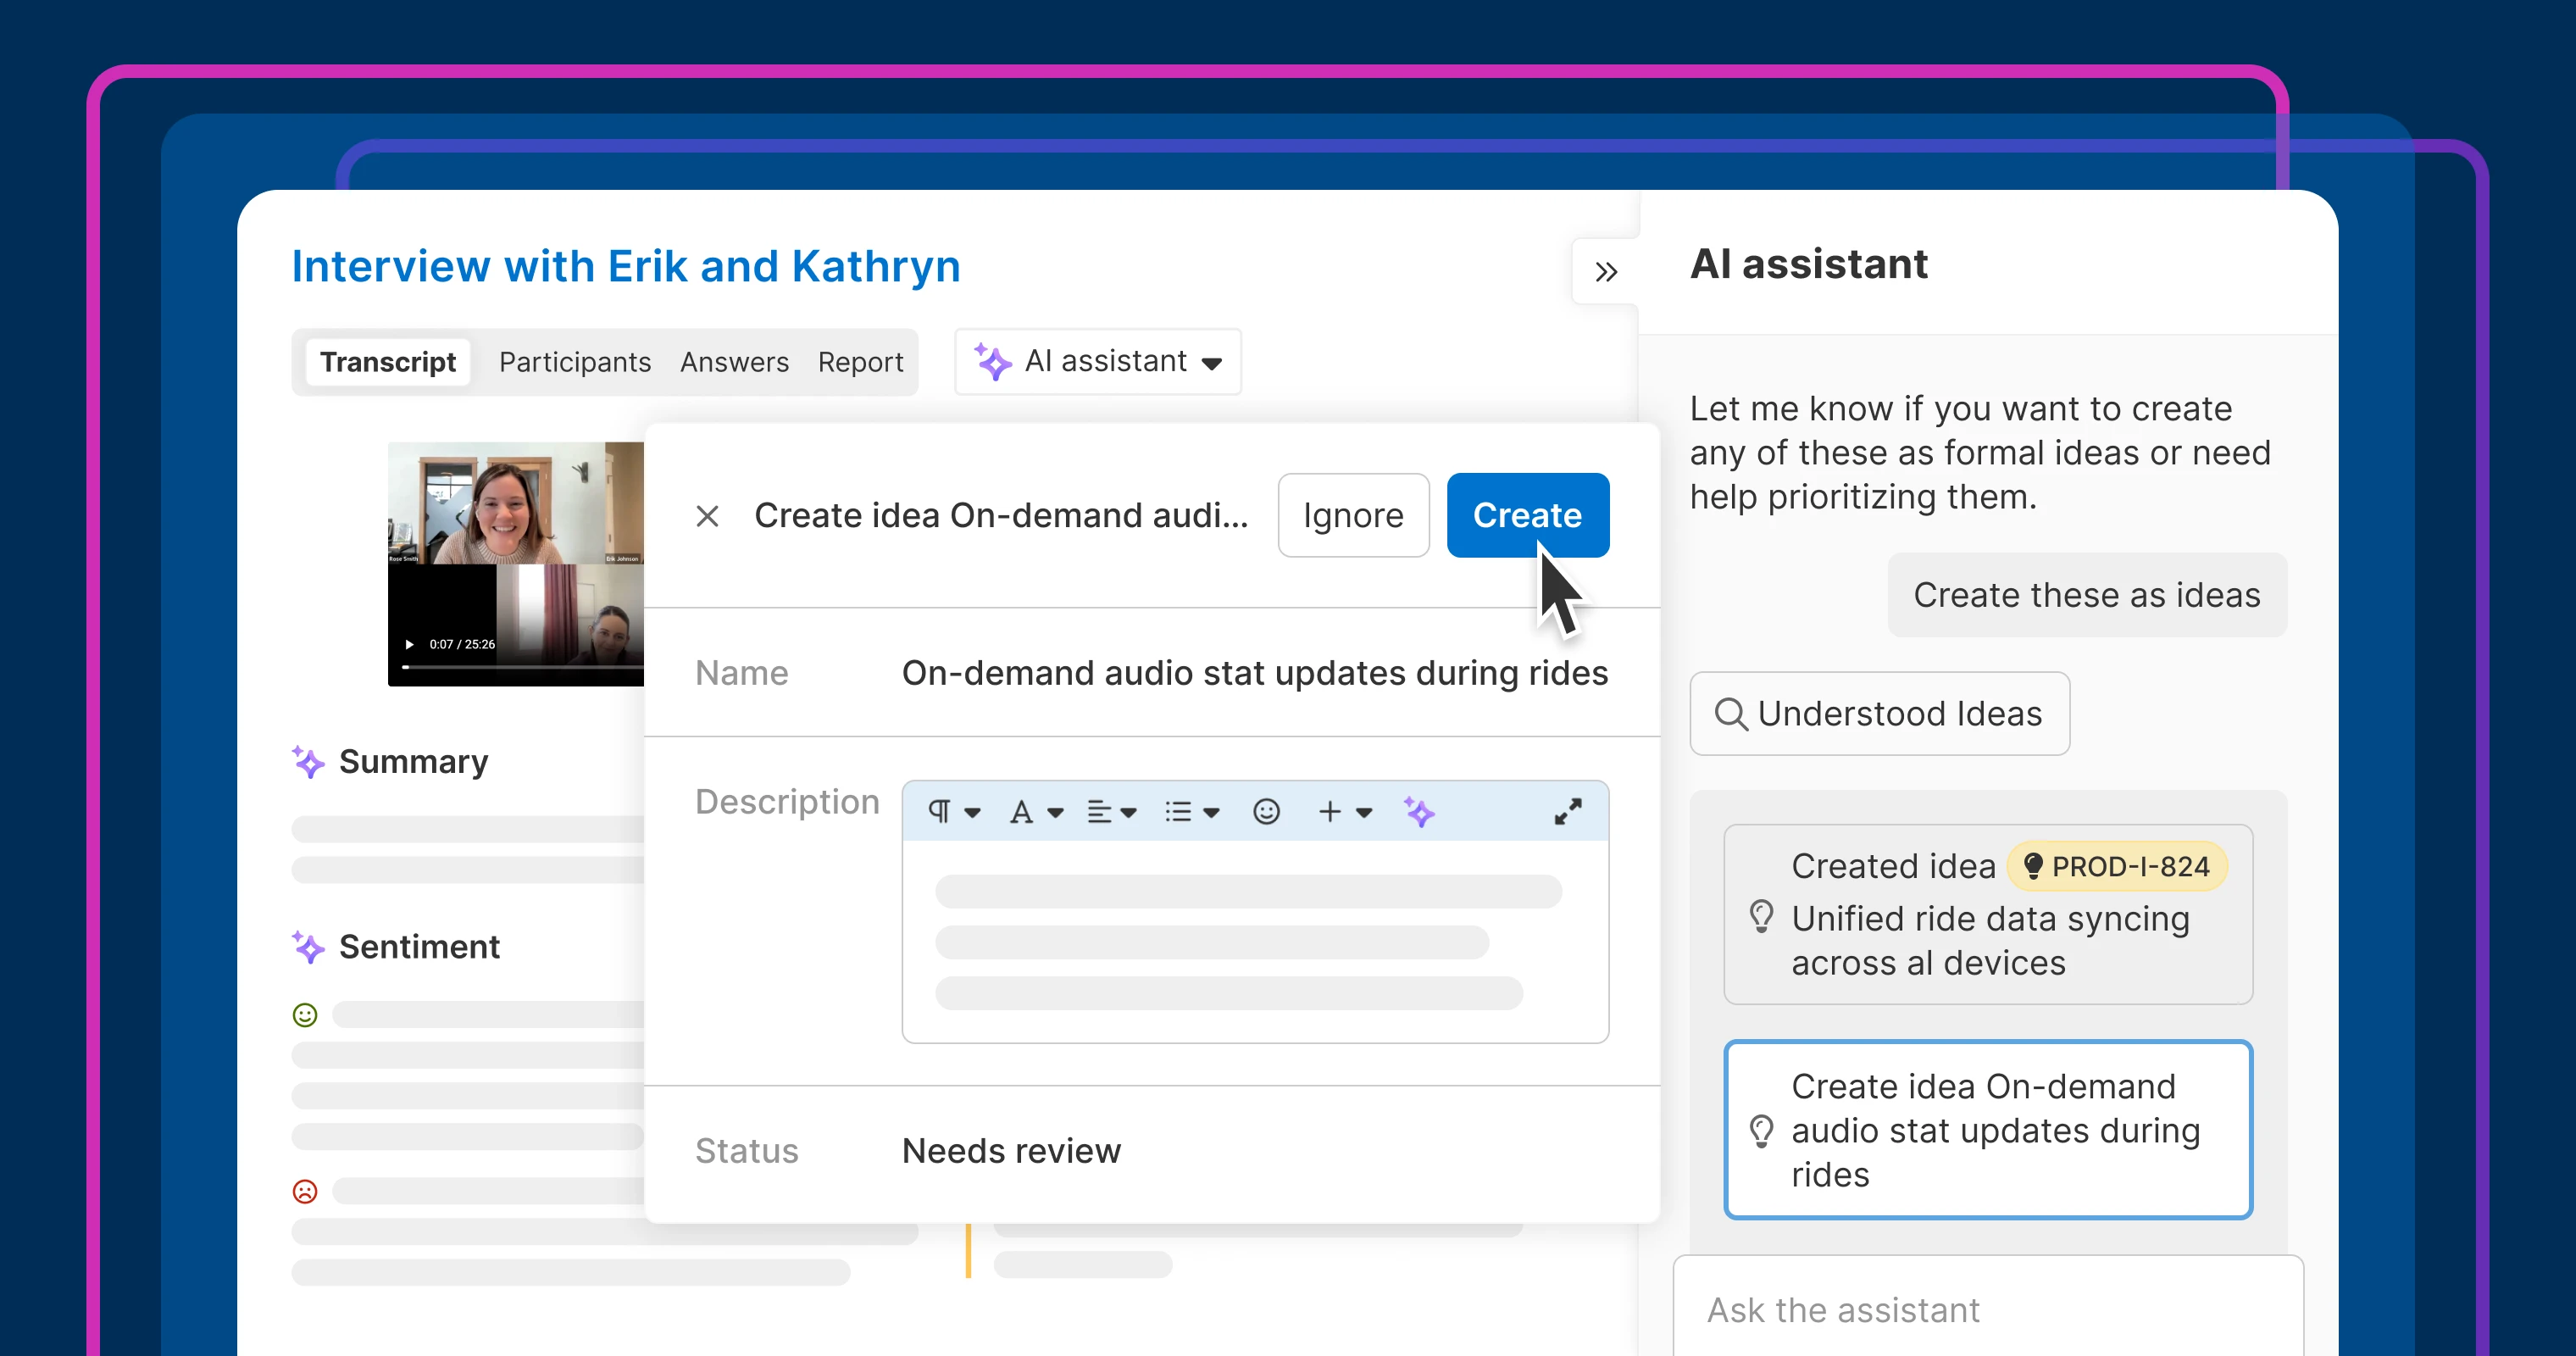The height and width of the screenshot is (1356, 2576).
Task: Play the interview video
Action: coord(409,644)
